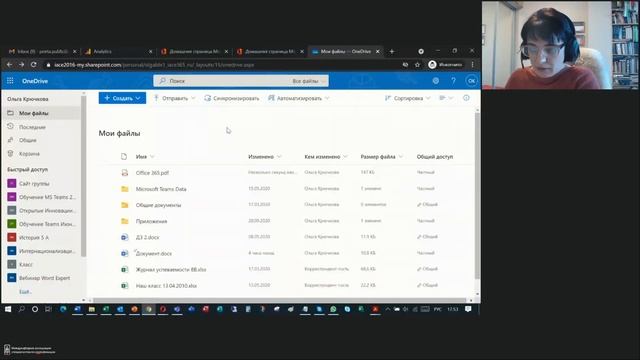The image size is (640, 360).
Task: Open Windows taskbar search
Action: point(21,309)
